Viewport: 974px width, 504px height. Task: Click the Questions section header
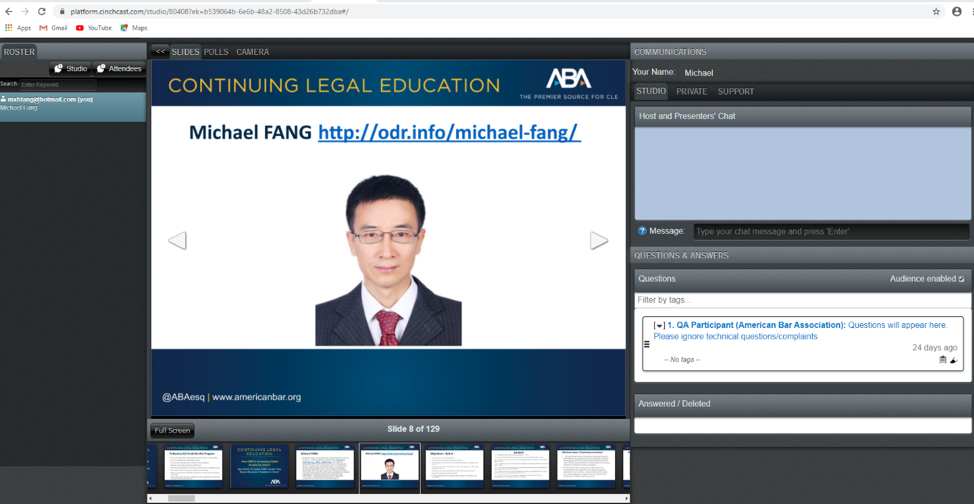click(x=803, y=279)
